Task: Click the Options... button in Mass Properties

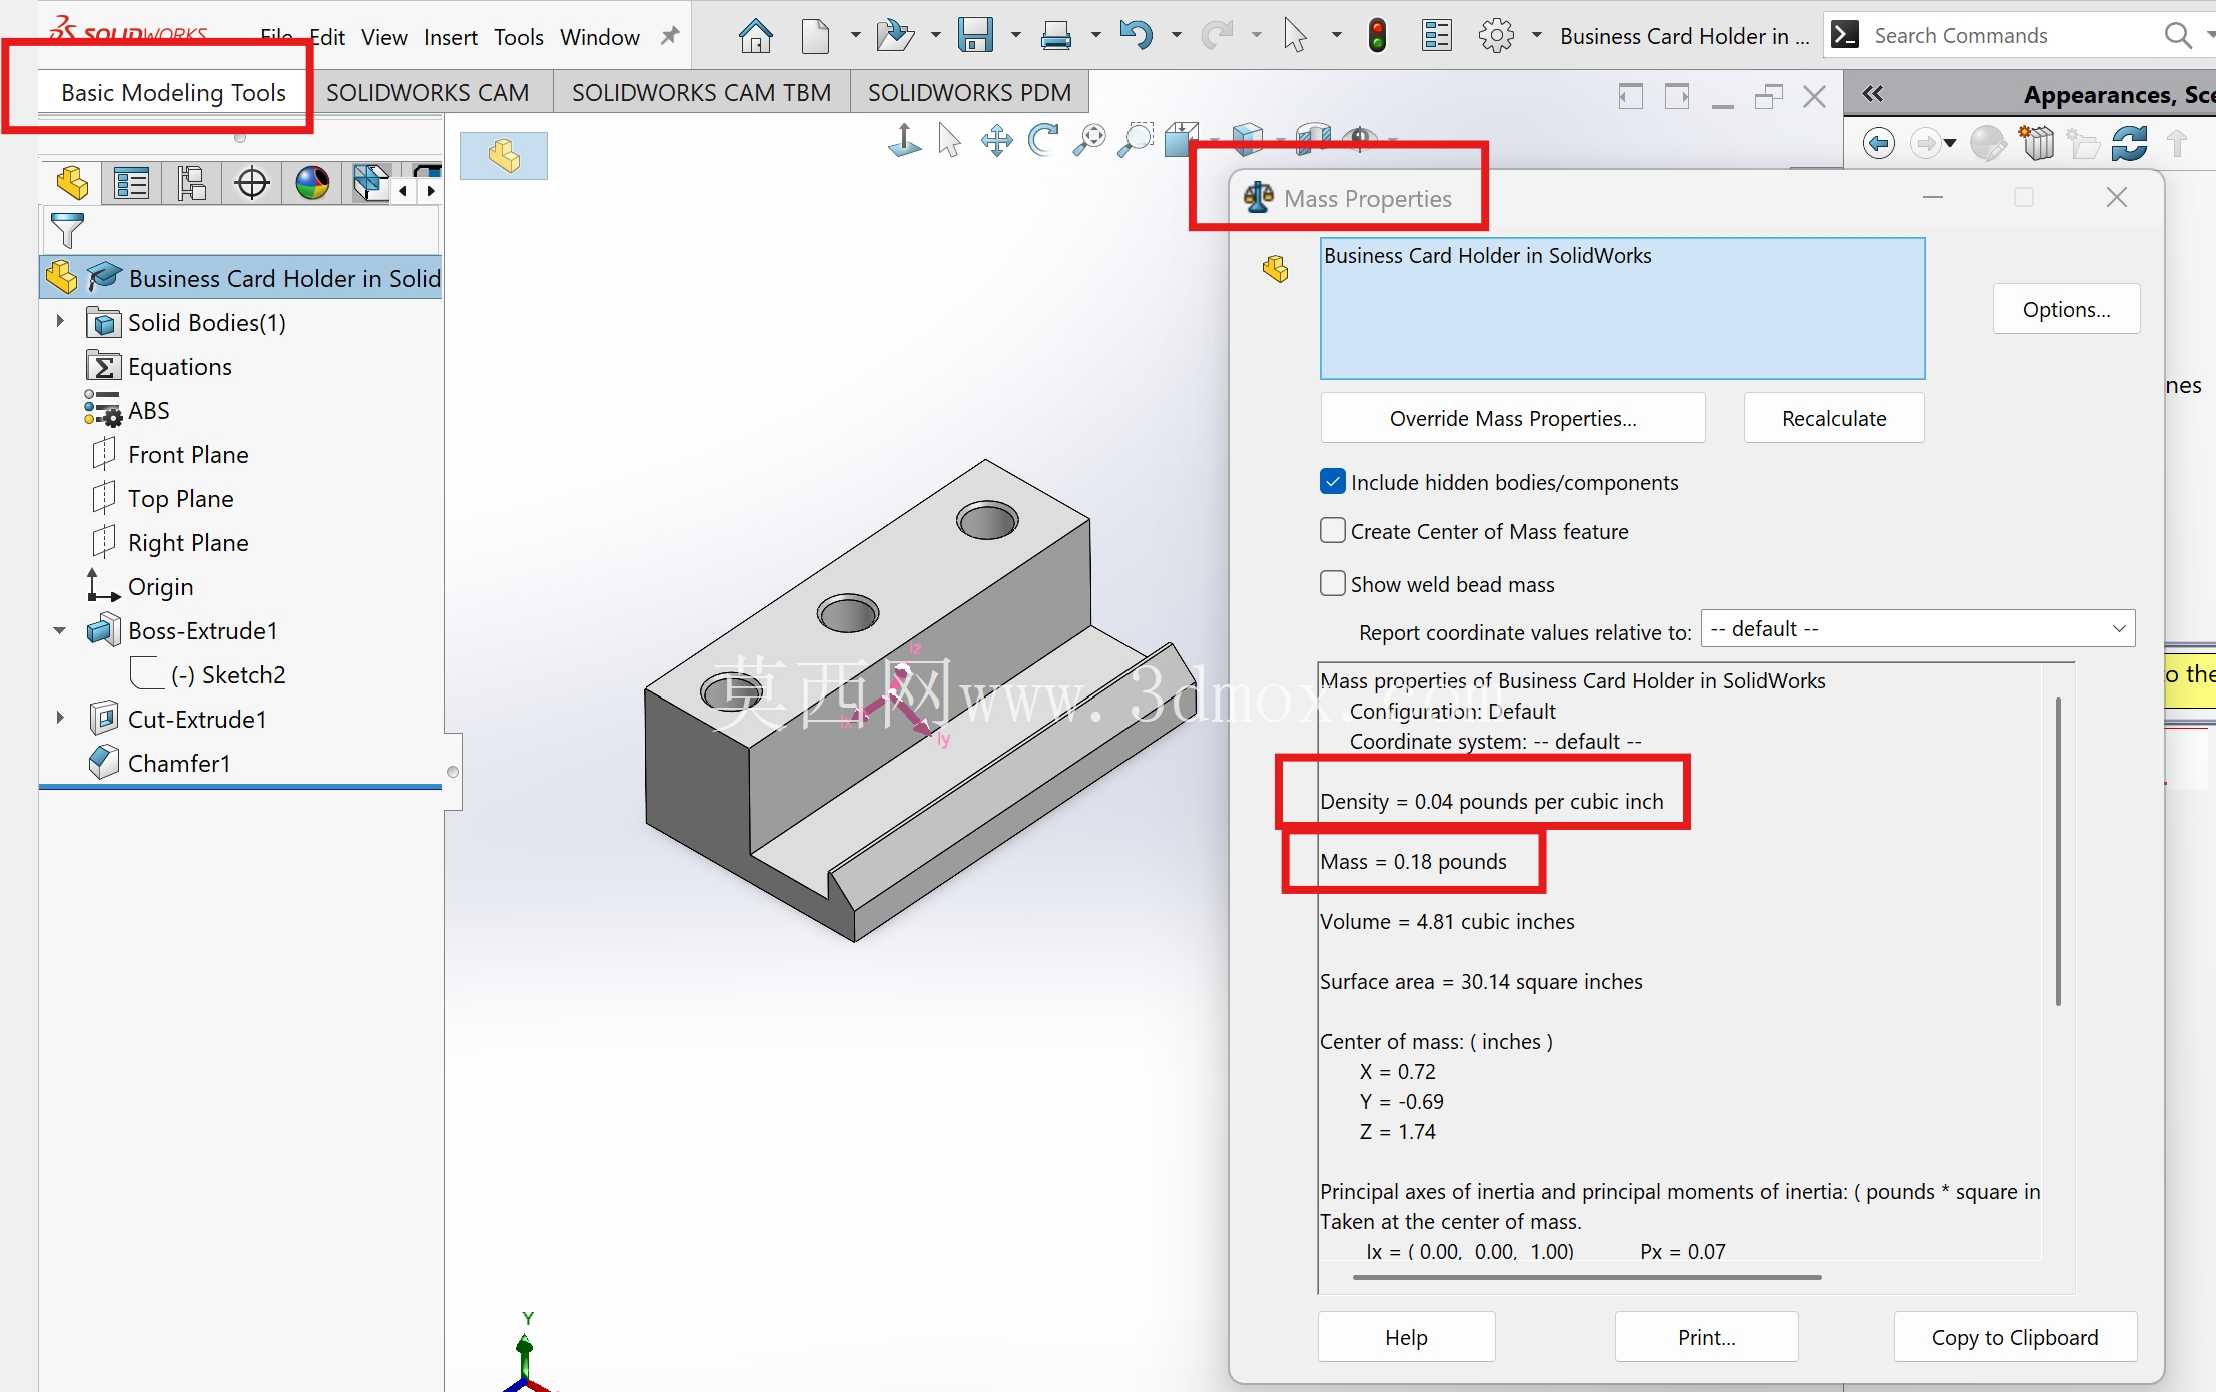Action: tap(2066, 309)
